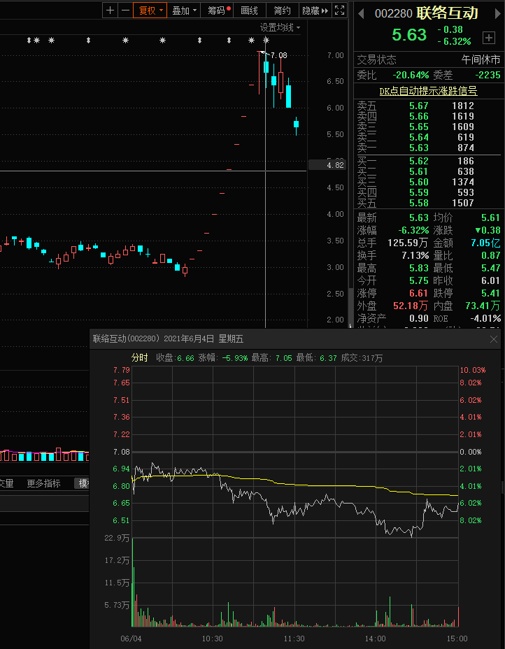Click the 10:30 time label in popup

212,639
